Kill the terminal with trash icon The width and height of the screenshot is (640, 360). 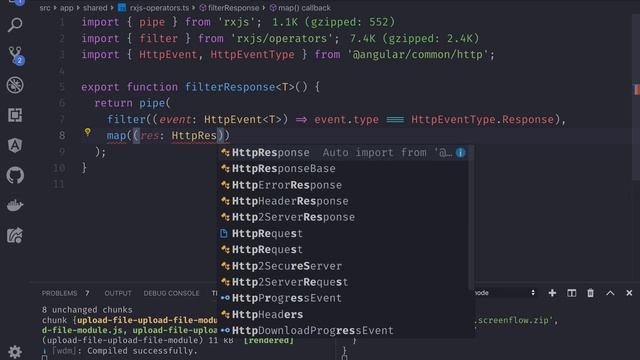(591, 293)
